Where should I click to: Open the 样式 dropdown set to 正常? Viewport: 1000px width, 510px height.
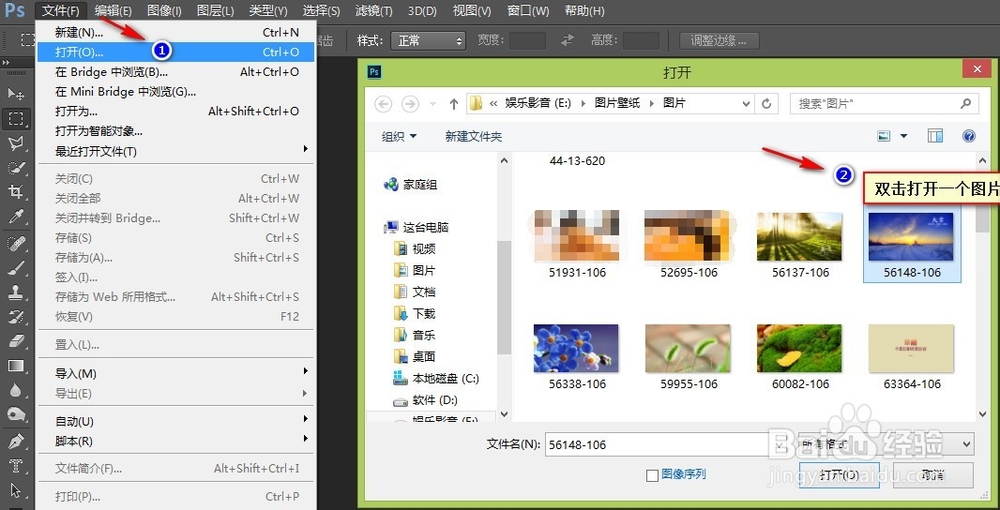[427, 41]
